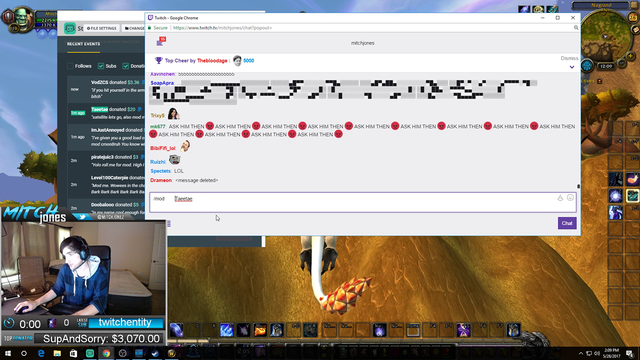Image resolution: width=640 pixels, height=360 pixels.
Task: Select the Vod2CS donation event
Action: click(106, 89)
